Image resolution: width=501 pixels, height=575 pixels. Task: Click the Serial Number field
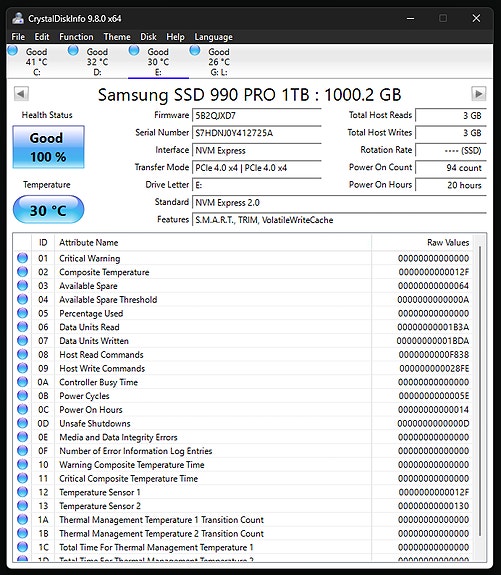257,133
